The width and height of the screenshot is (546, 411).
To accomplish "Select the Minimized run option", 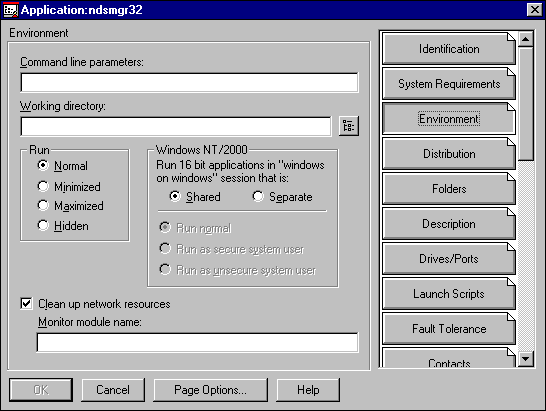I will click(69, 187).
